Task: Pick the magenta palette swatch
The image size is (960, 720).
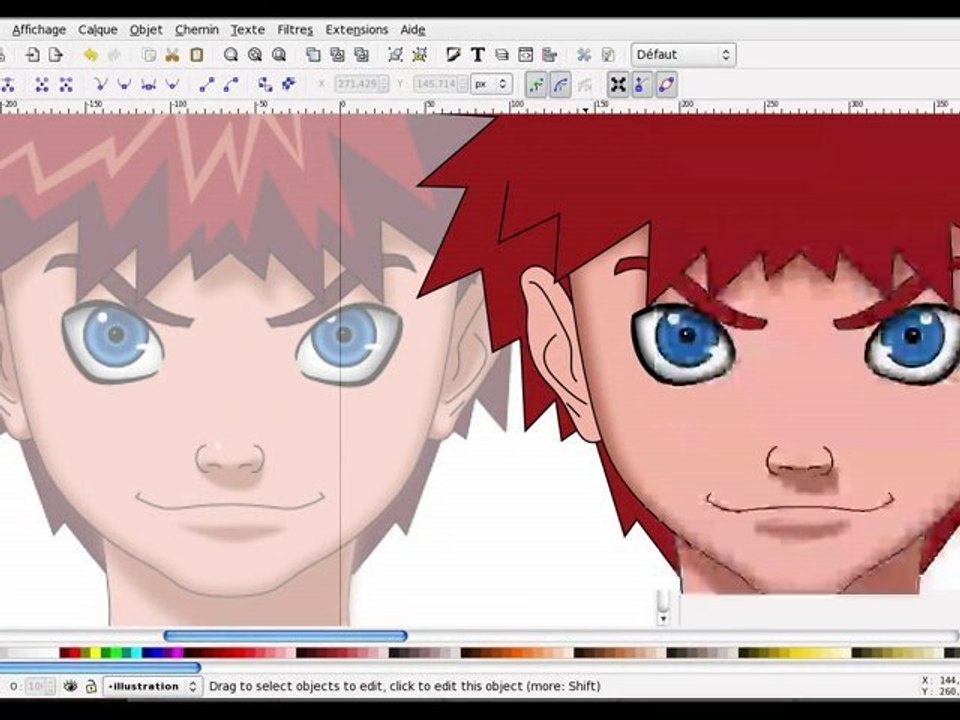Action: [x=177, y=653]
